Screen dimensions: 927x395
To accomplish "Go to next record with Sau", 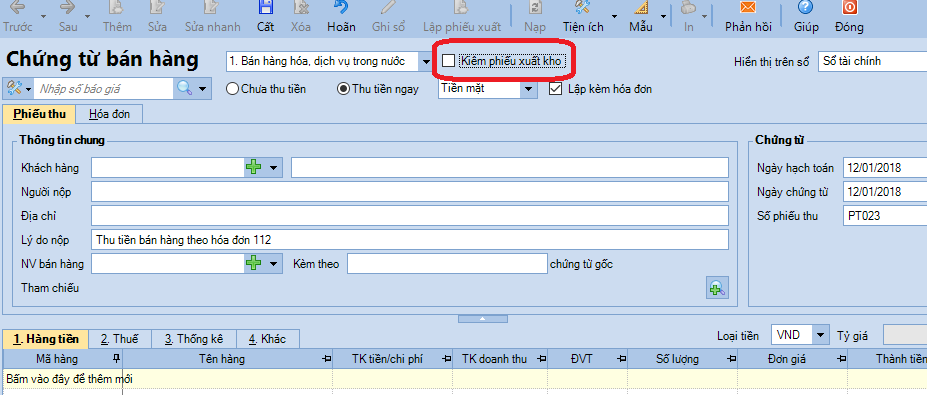I will pos(68,17).
